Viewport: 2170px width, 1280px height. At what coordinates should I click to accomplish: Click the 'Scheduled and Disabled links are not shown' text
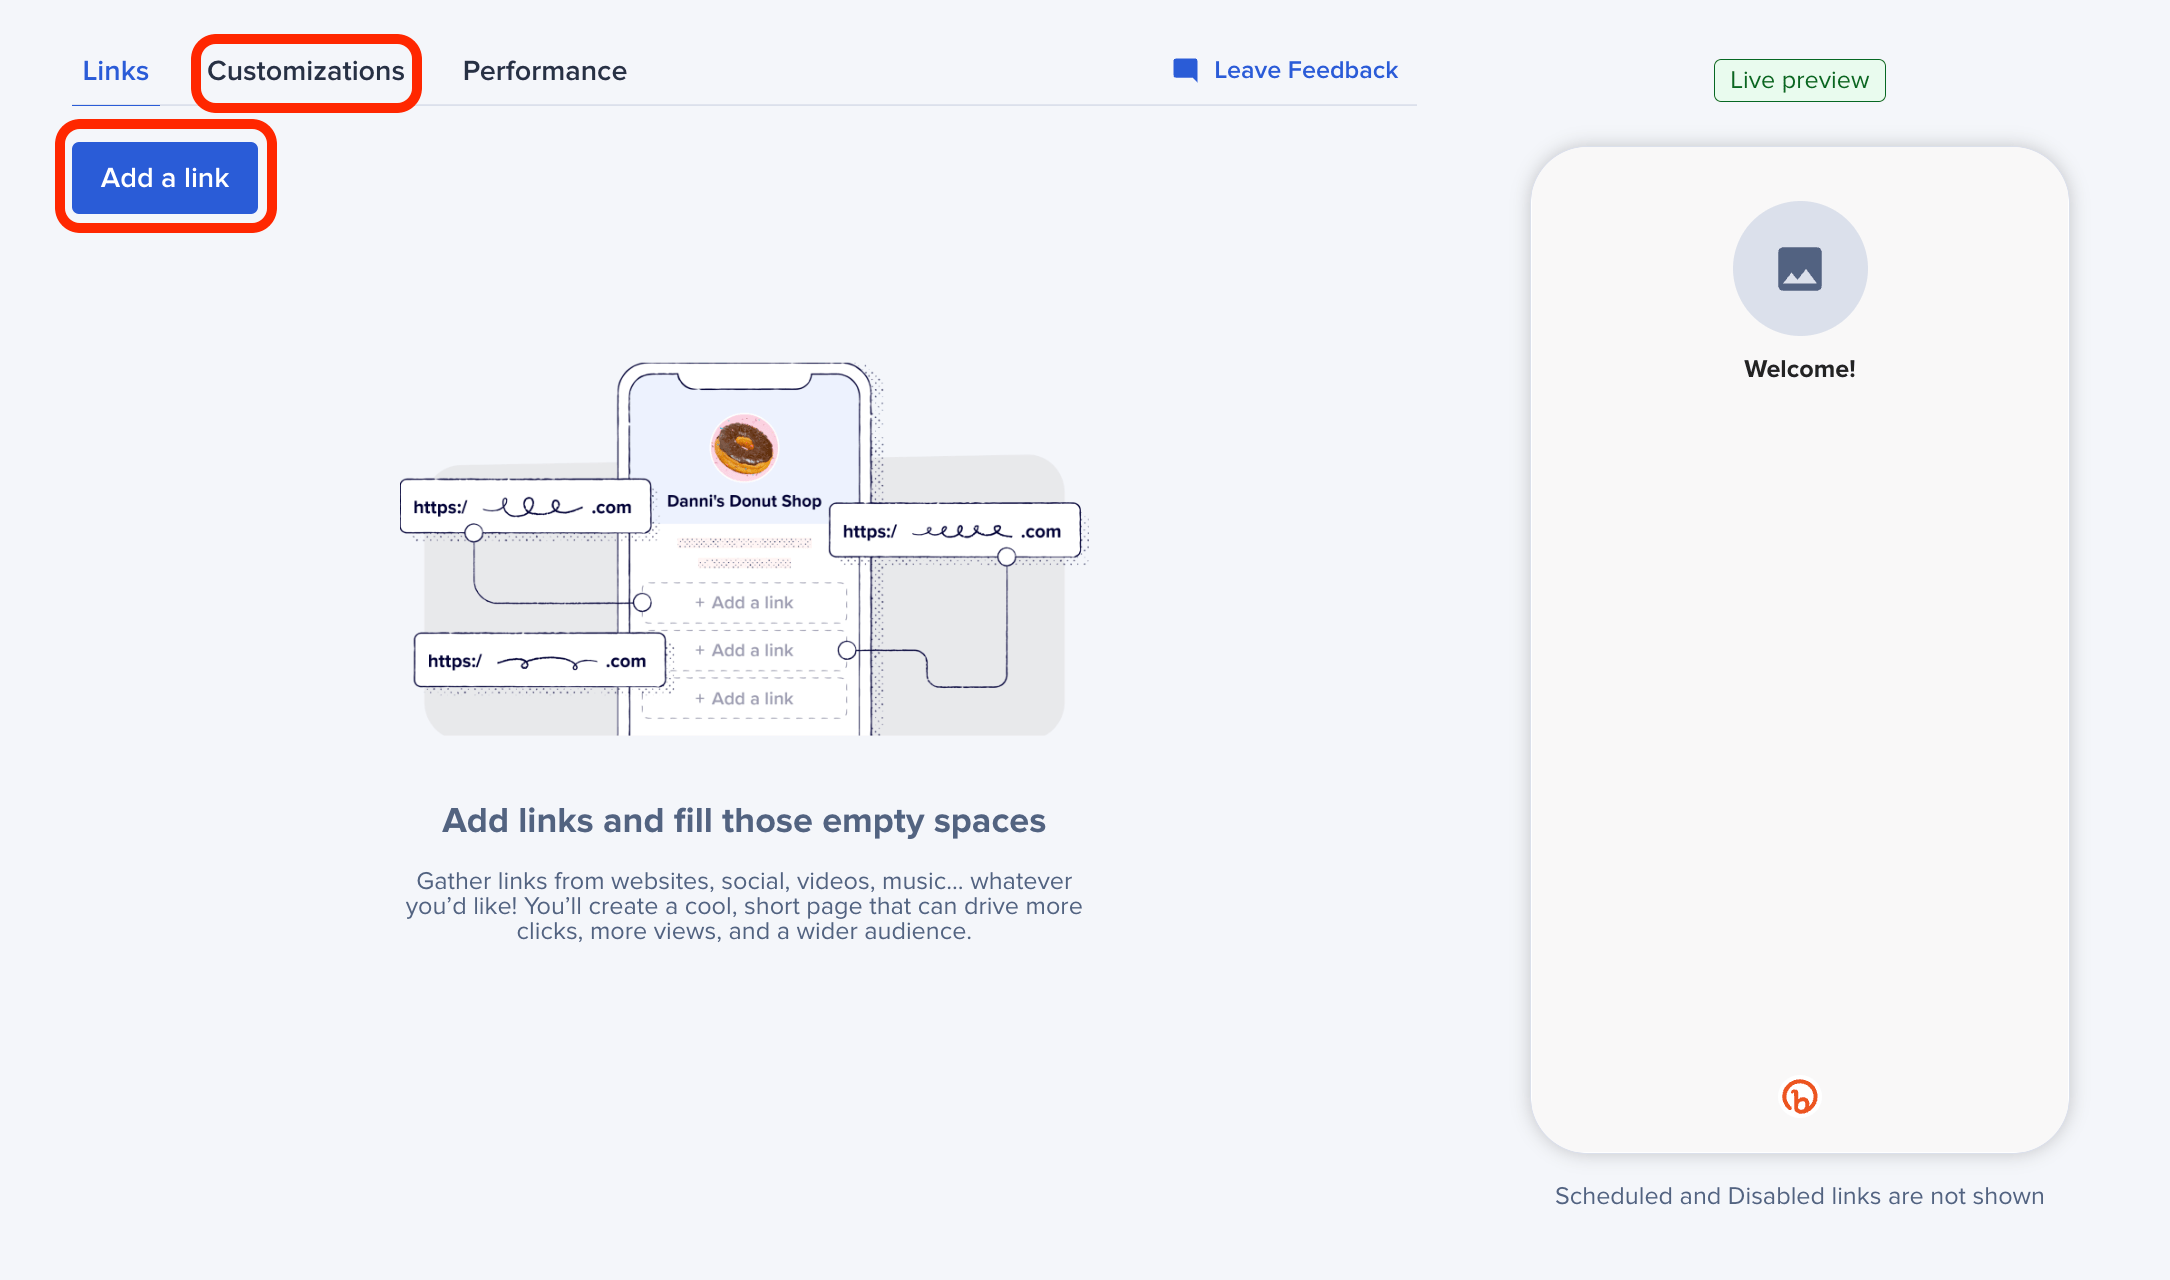click(x=1798, y=1196)
